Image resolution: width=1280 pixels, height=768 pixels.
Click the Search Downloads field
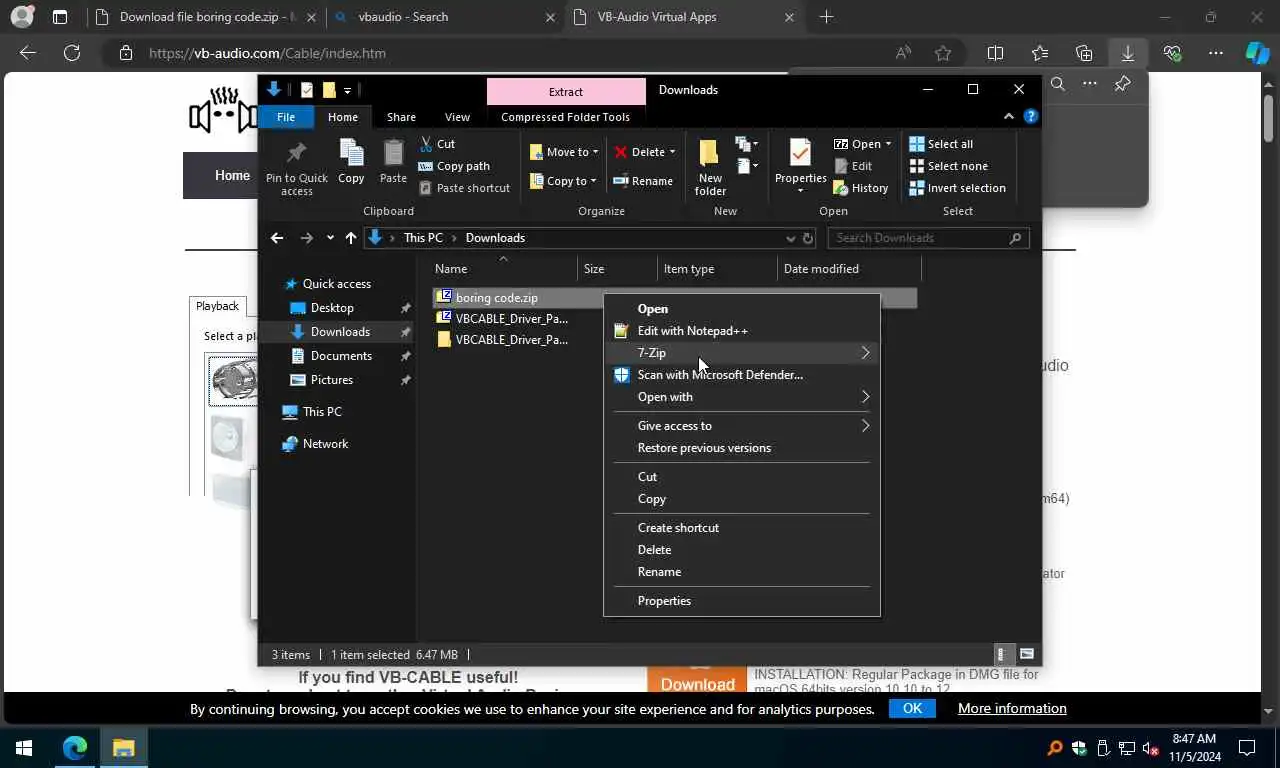click(929, 238)
